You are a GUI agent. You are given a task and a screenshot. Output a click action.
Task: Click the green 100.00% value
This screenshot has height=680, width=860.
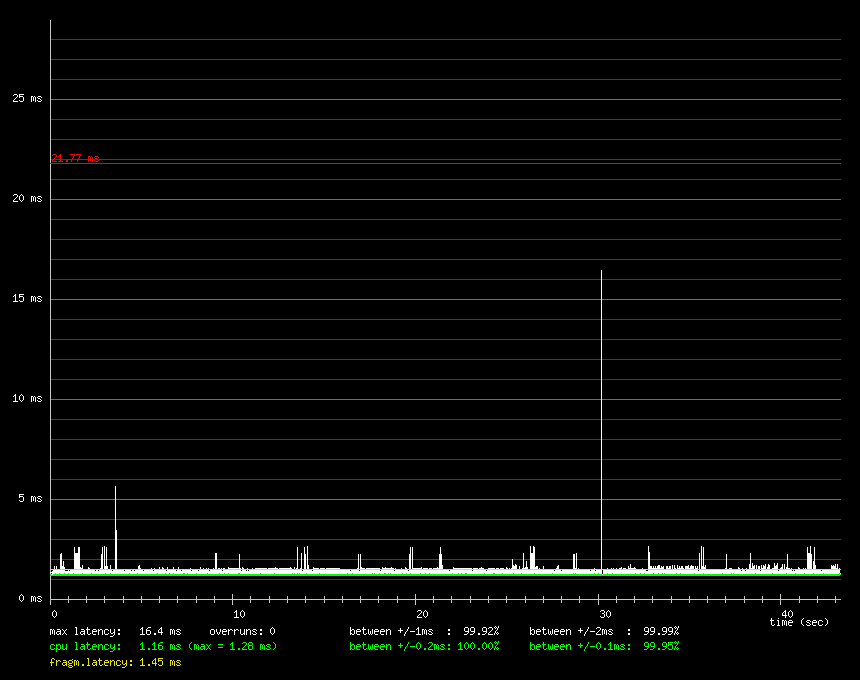pyautogui.click(x=478, y=647)
